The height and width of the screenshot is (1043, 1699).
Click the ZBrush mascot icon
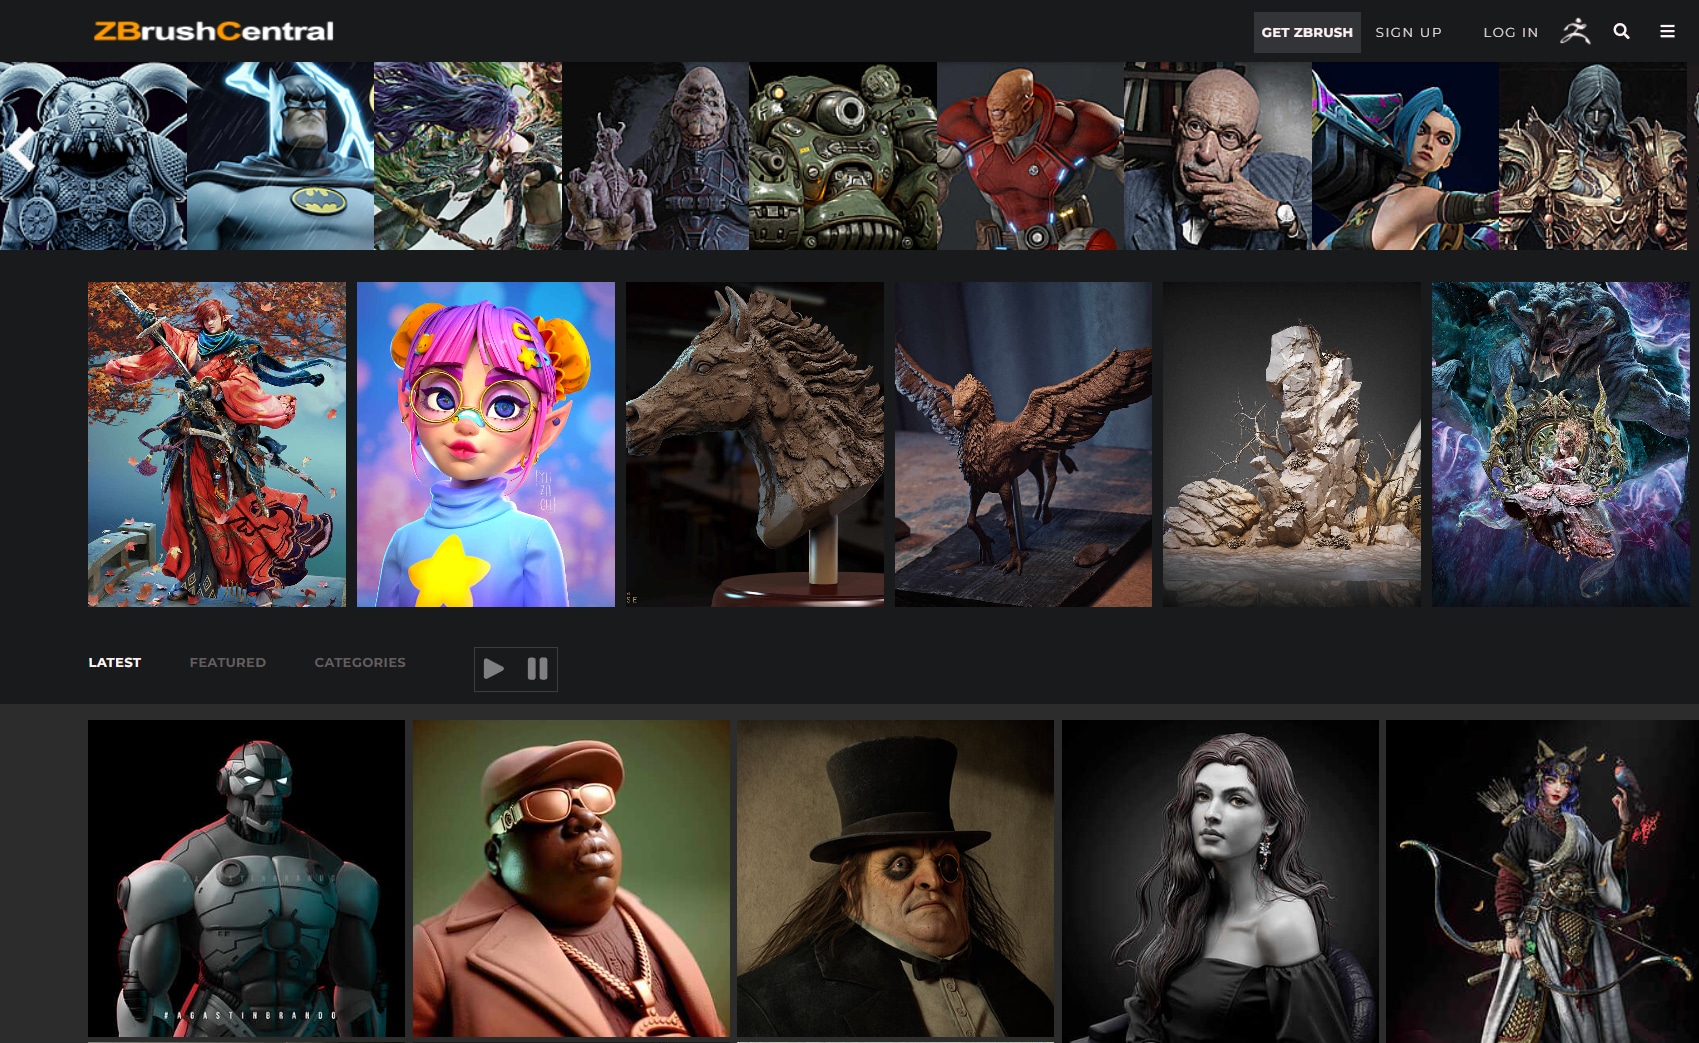pos(1575,31)
